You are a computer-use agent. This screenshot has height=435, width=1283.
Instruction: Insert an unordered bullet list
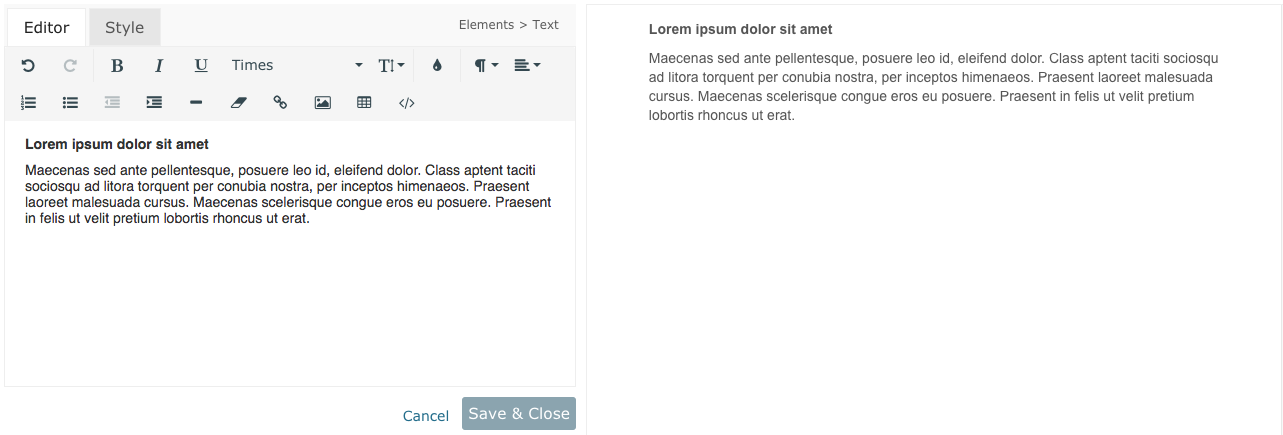[70, 102]
